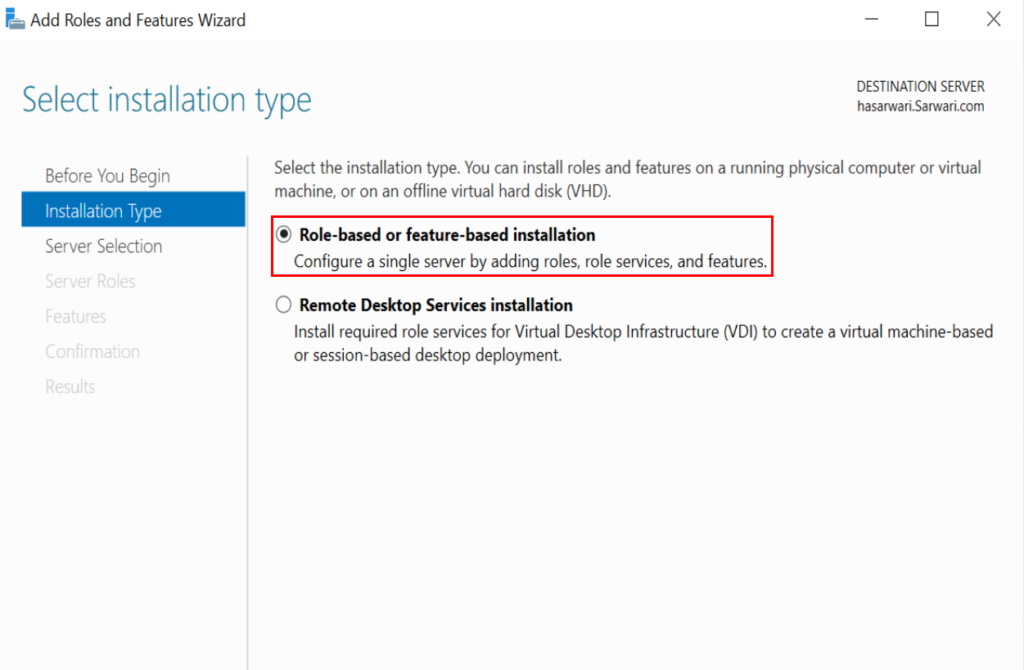
Task: Click the Select installation type heading
Action: pyautogui.click(x=166, y=99)
